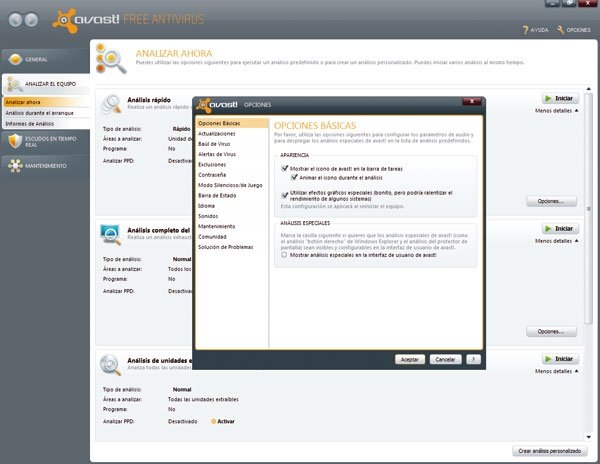Viewport: 600px width, 464px height.
Task: Click Aceptar button in Opciones dialog
Action: click(409, 360)
